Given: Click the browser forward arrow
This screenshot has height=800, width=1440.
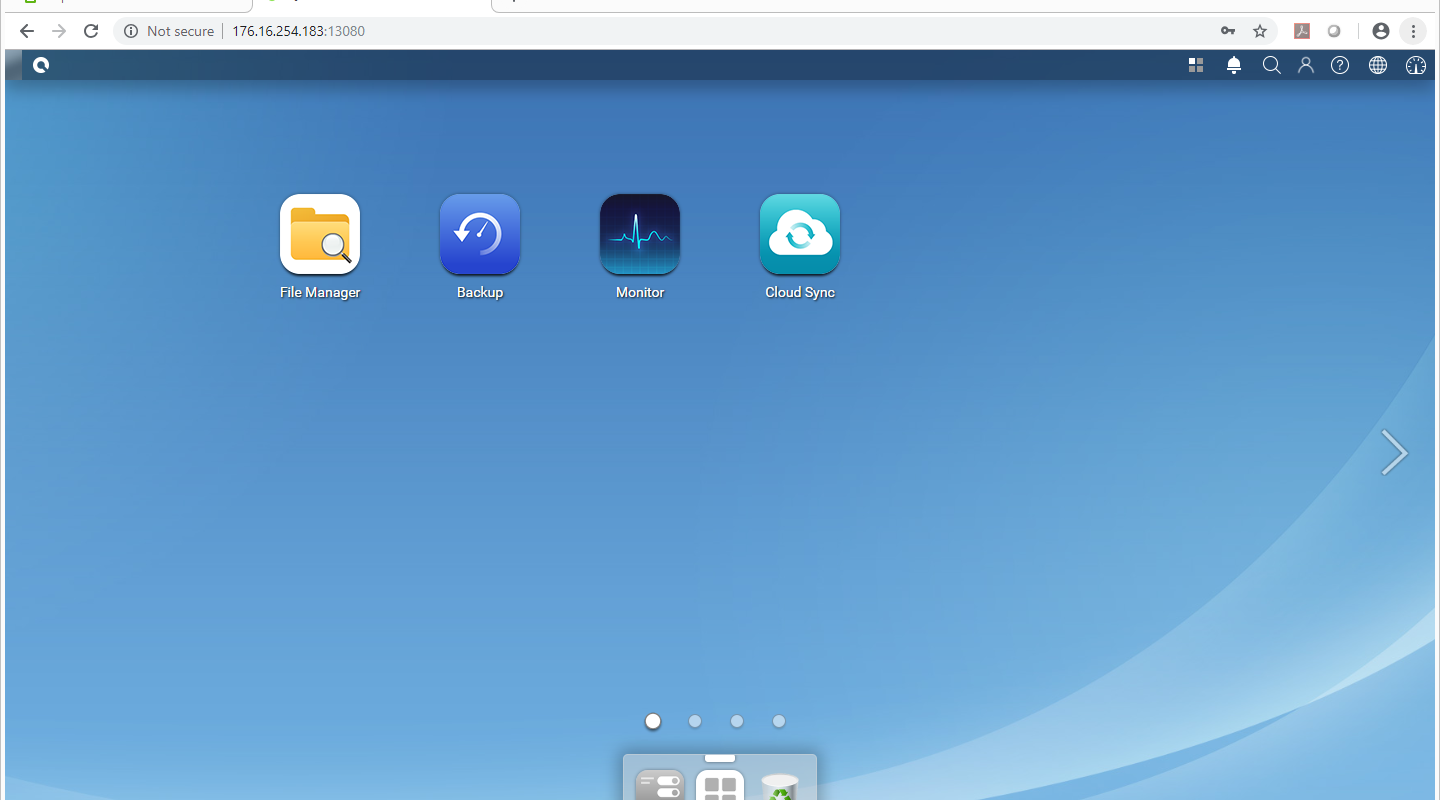Looking at the screenshot, I should (59, 31).
